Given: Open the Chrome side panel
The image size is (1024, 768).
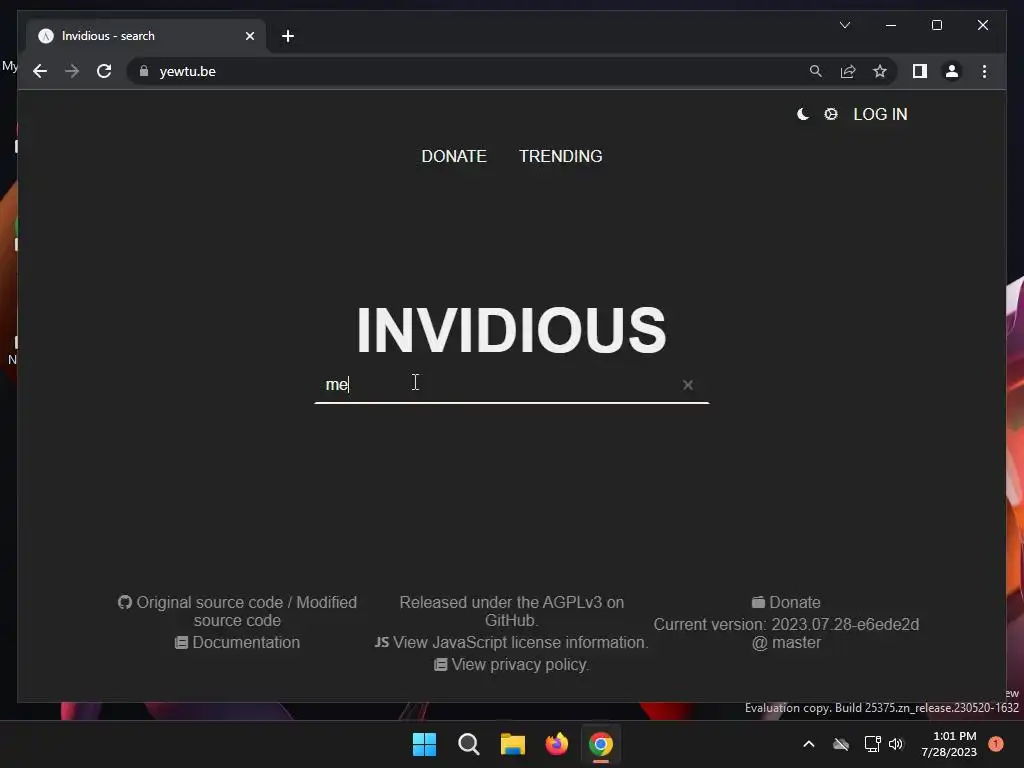Looking at the screenshot, I should point(920,71).
